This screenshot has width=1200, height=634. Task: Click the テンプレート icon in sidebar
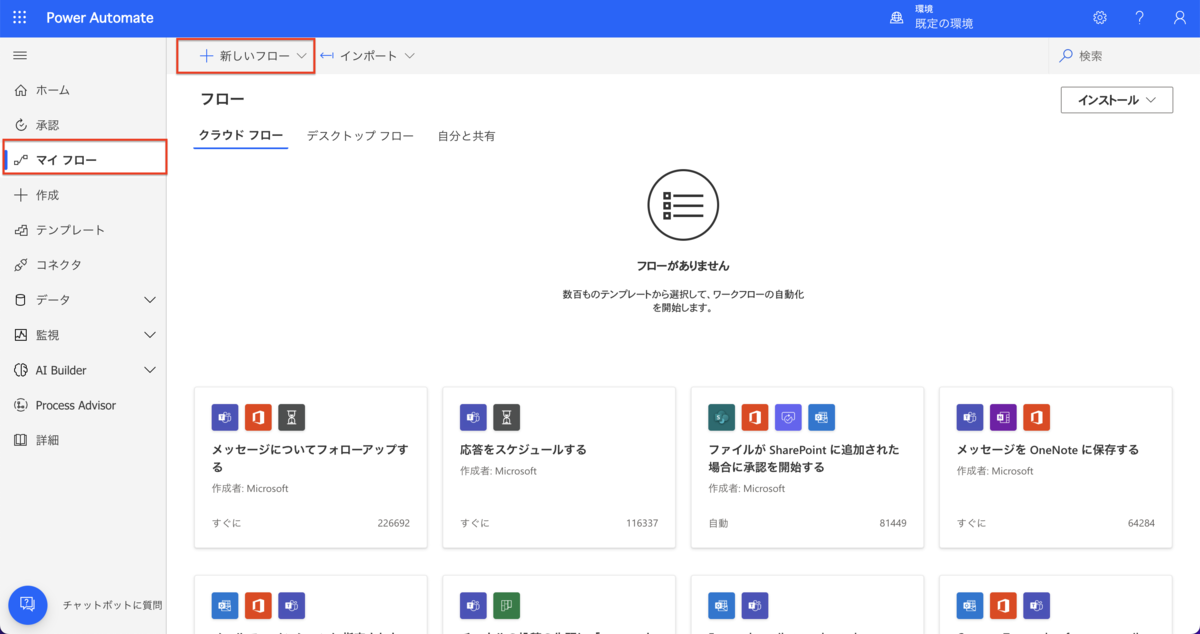(x=21, y=230)
